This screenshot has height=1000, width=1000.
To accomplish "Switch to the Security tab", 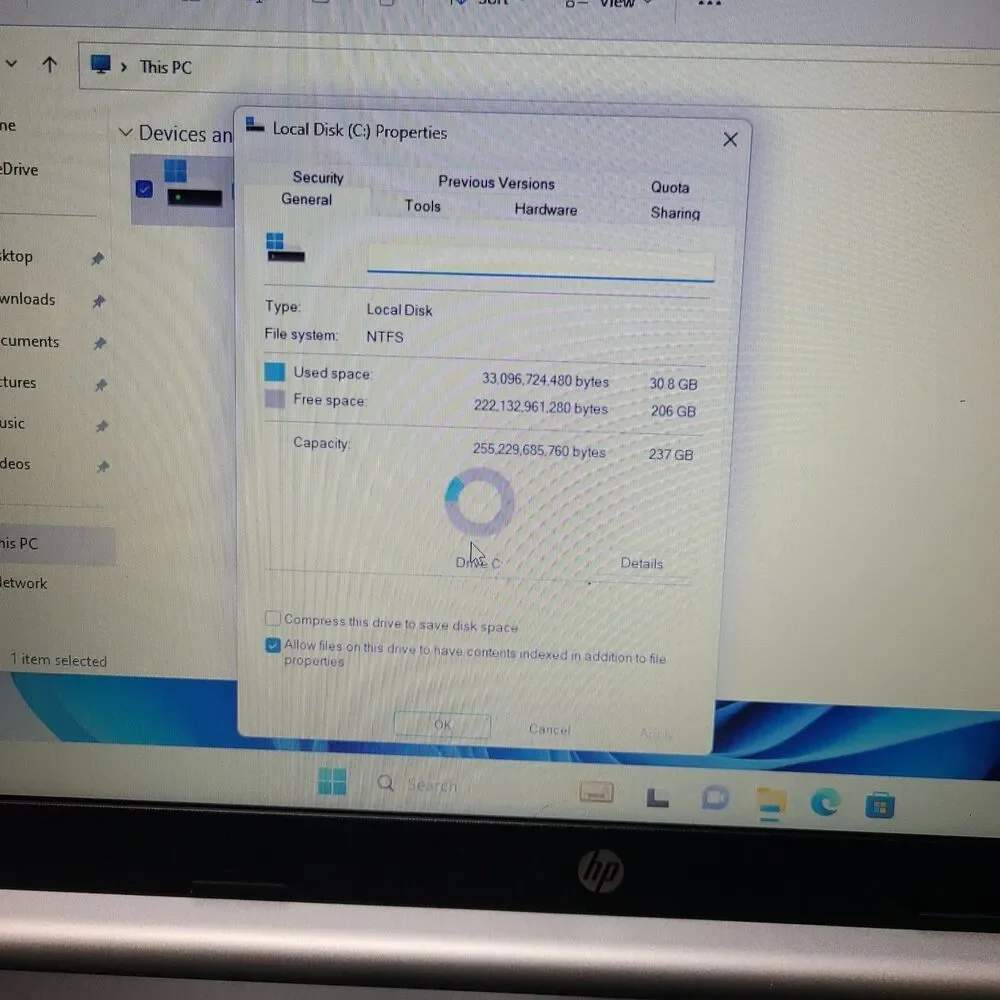I will point(318,177).
